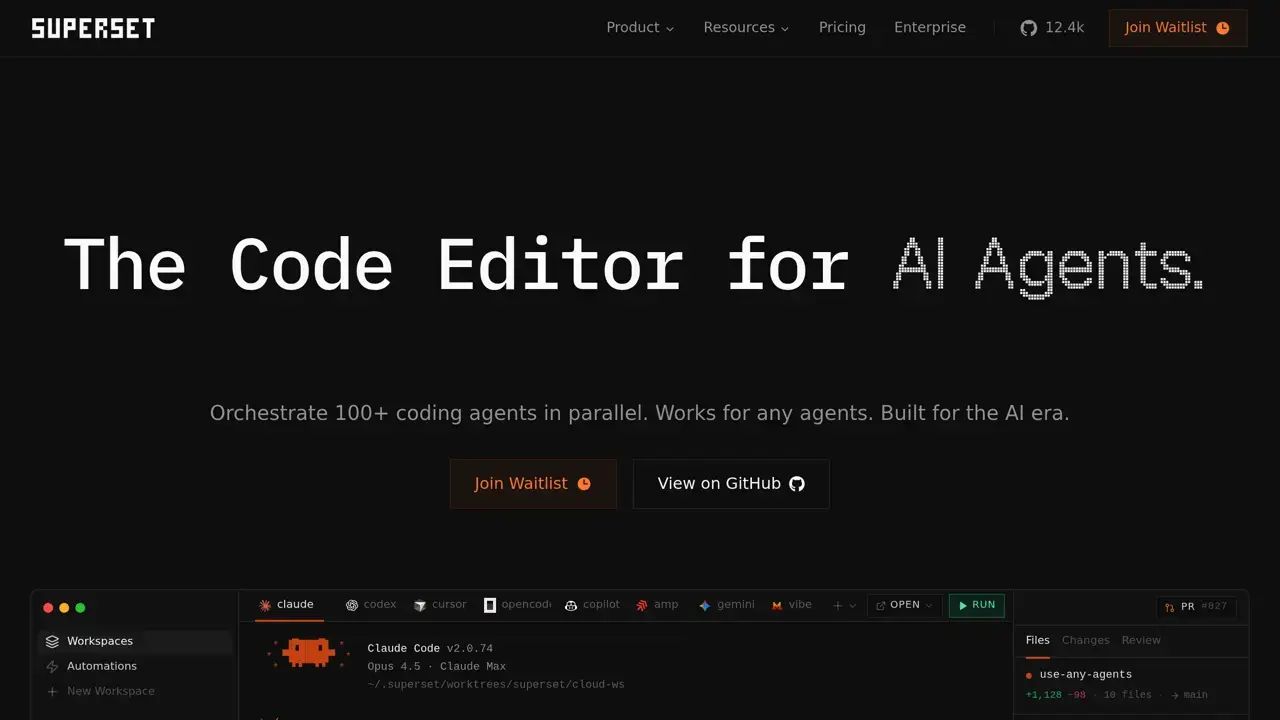
Task: Switch to the cursor agent tab
Action: [440, 605]
